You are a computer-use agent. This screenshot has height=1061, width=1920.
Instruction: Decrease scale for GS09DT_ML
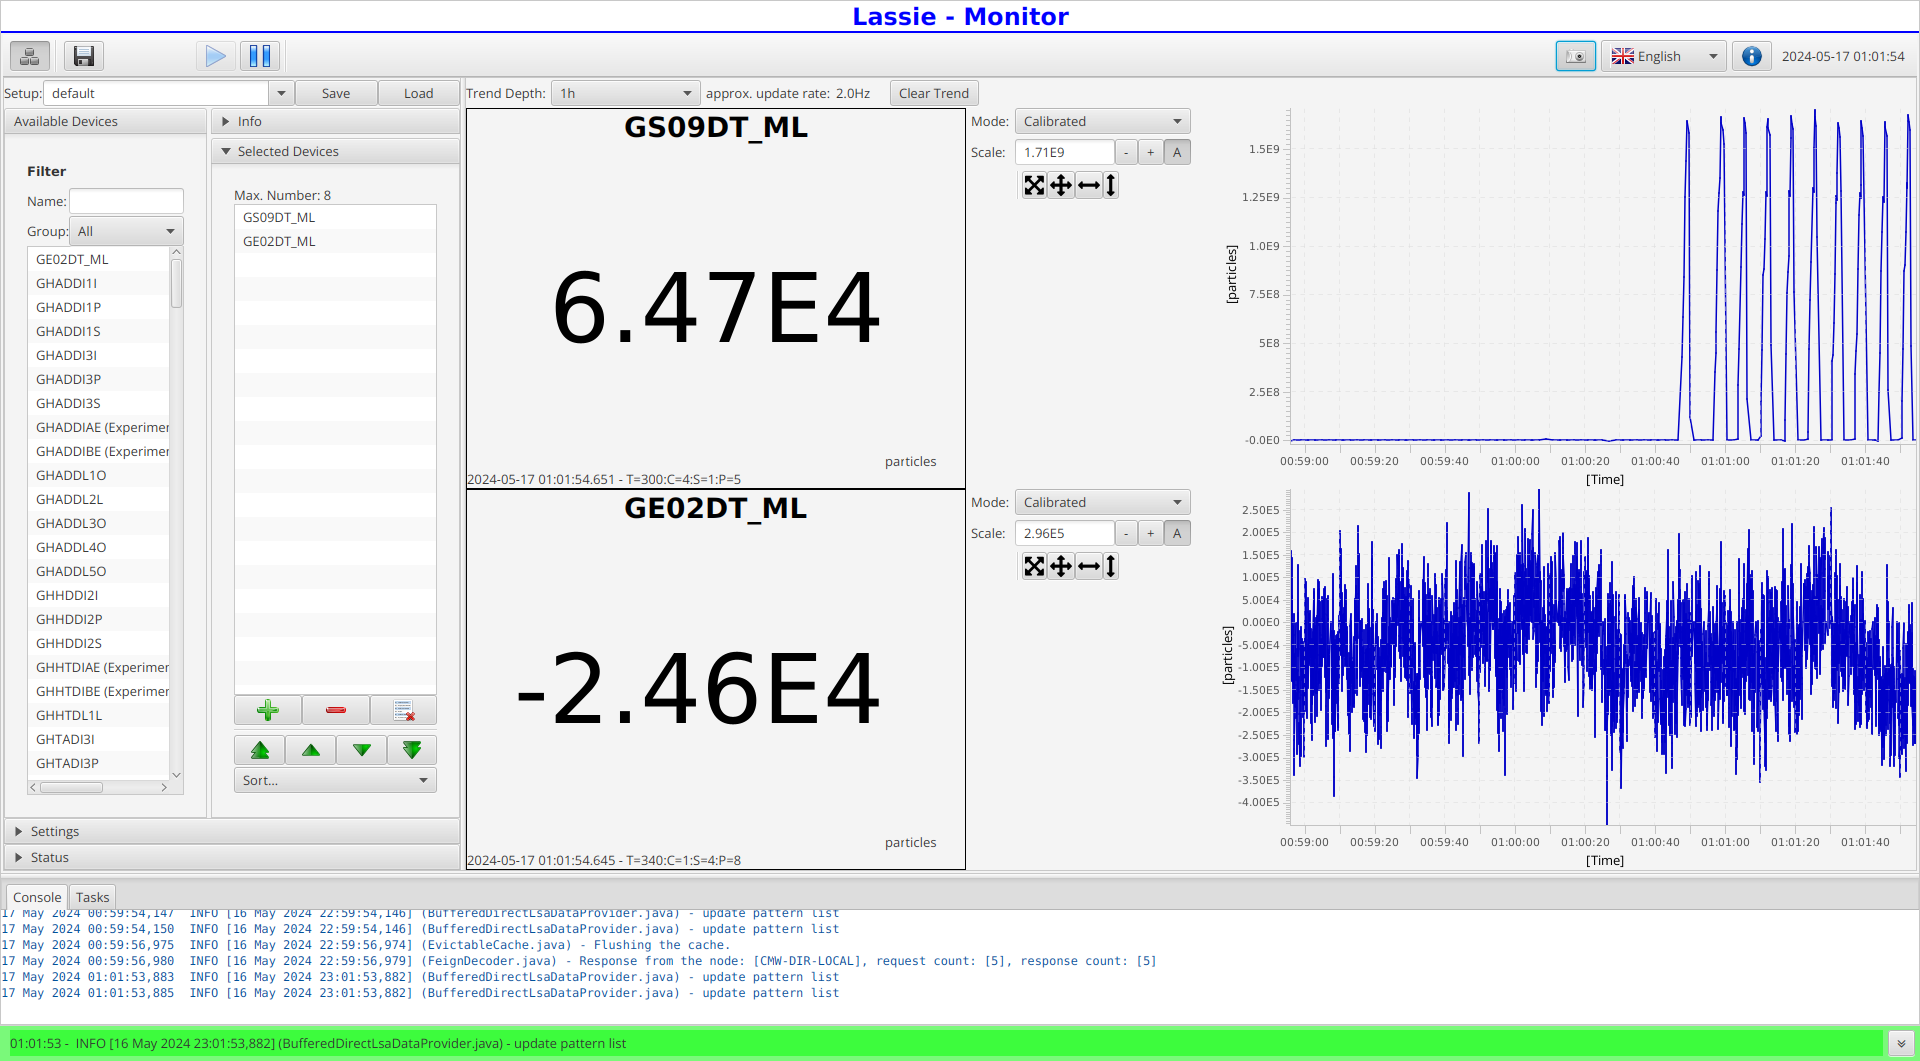1126,152
